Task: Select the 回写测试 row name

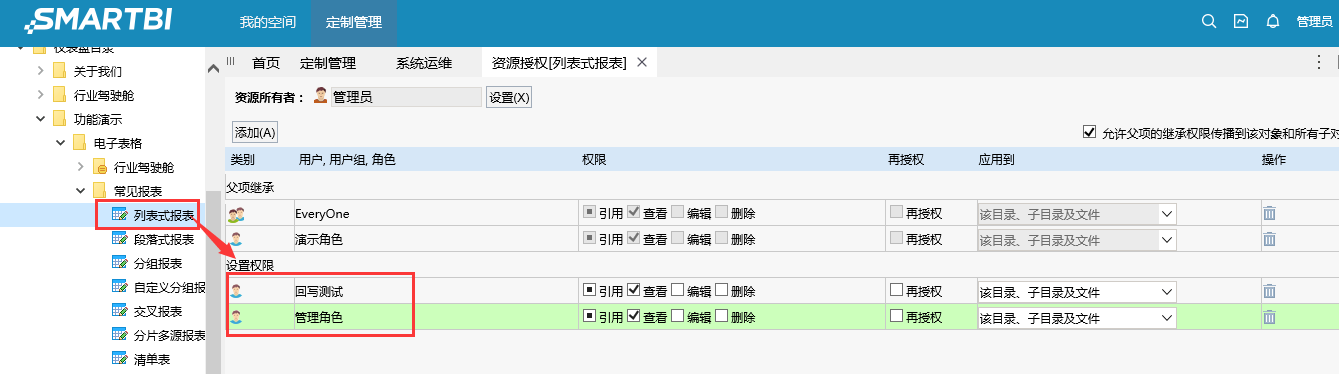Action: point(319,292)
